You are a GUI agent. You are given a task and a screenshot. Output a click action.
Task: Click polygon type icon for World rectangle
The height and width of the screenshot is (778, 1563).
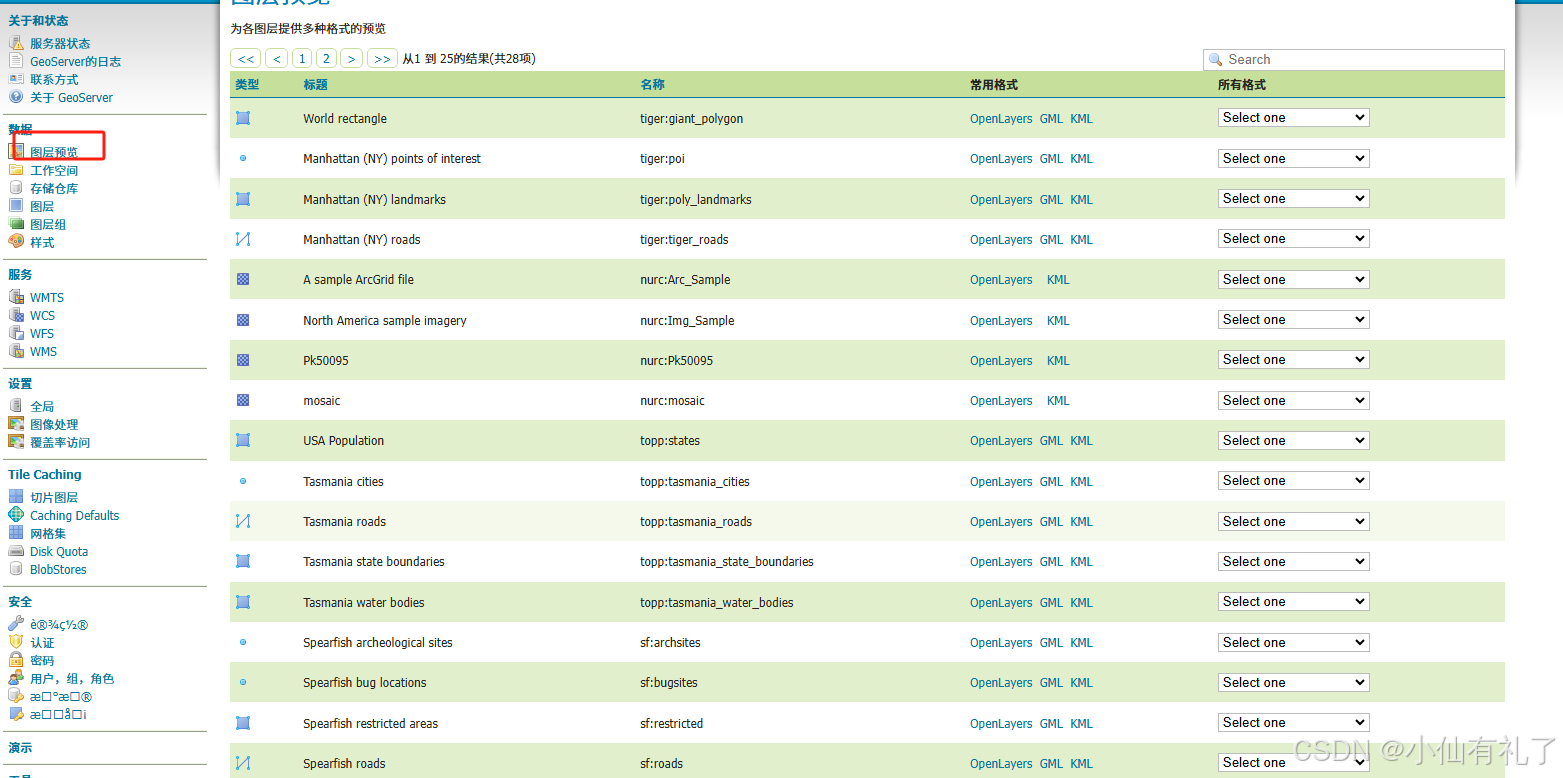coord(243,118)
